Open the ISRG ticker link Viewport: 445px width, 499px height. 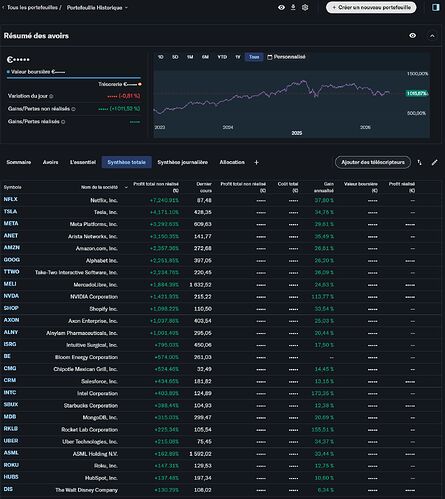pos(10,344)
